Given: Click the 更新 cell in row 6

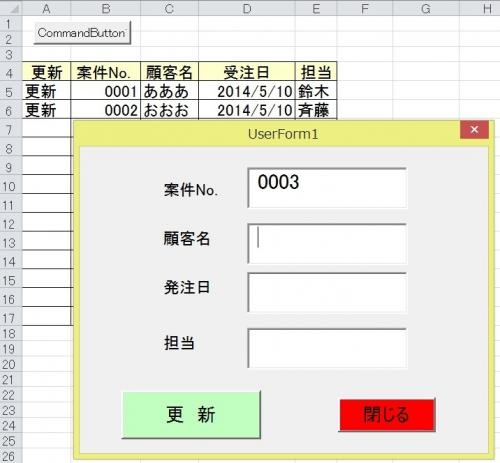Looking at the screenshot, I should pyautogui.click(x=46, y=110).
